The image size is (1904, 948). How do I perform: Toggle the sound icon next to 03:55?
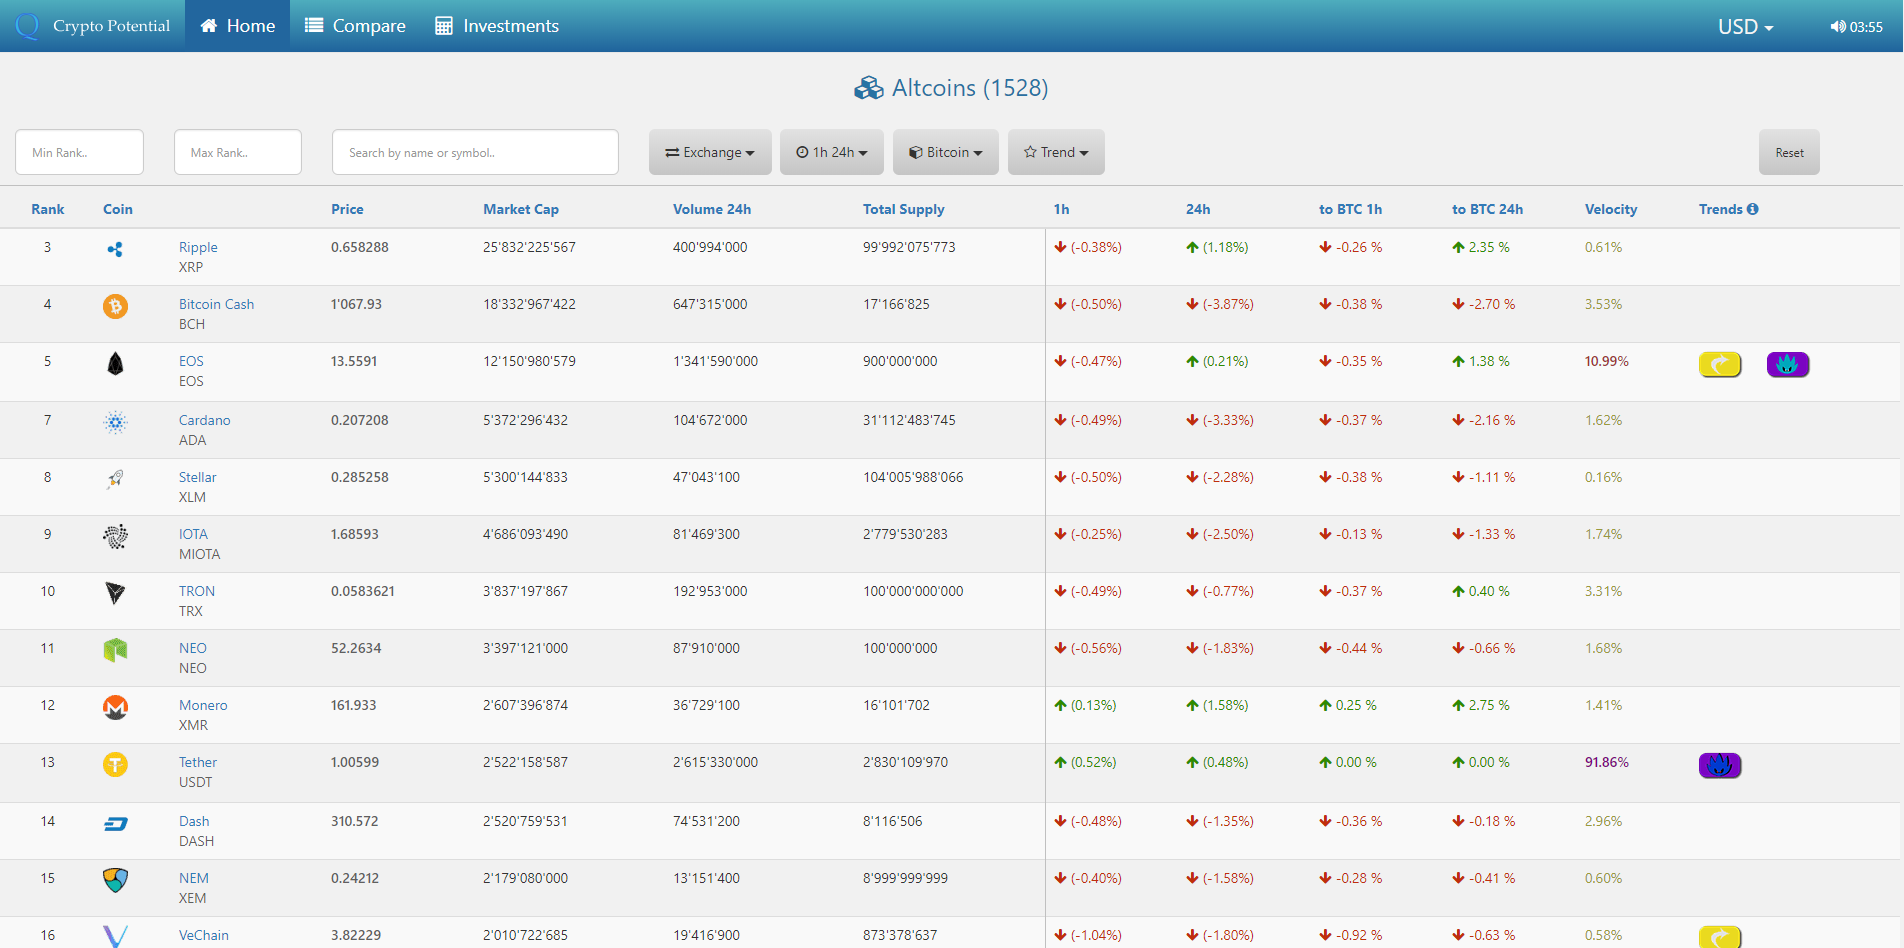click(1838, 27)
